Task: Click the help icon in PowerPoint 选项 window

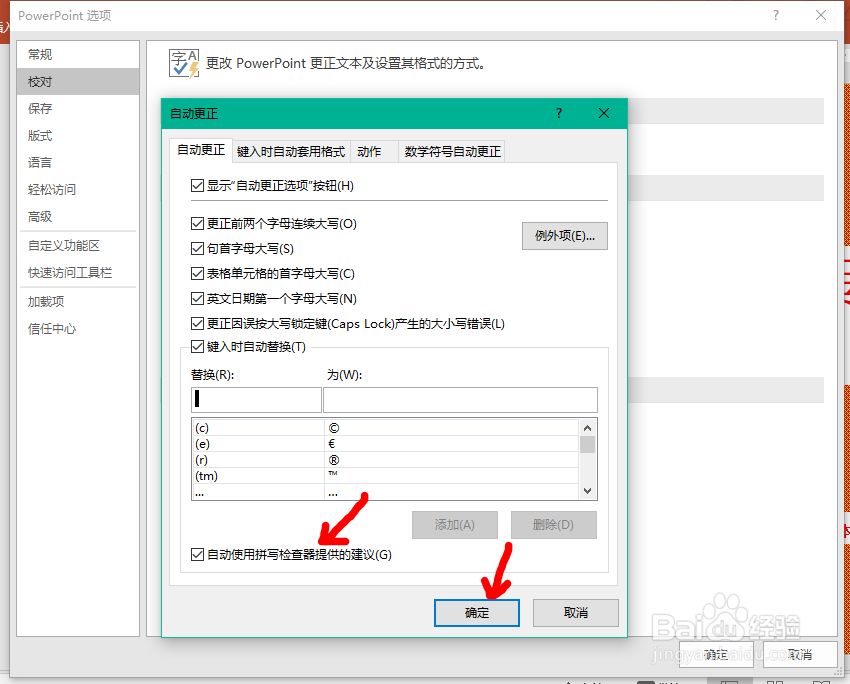Action: coord(776,15)
